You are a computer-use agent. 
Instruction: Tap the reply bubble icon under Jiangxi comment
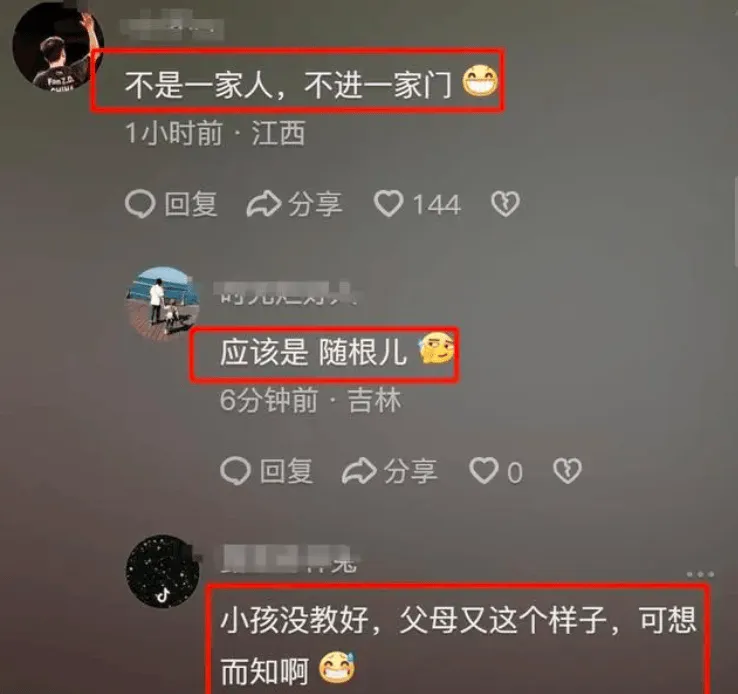click(140, 204)
